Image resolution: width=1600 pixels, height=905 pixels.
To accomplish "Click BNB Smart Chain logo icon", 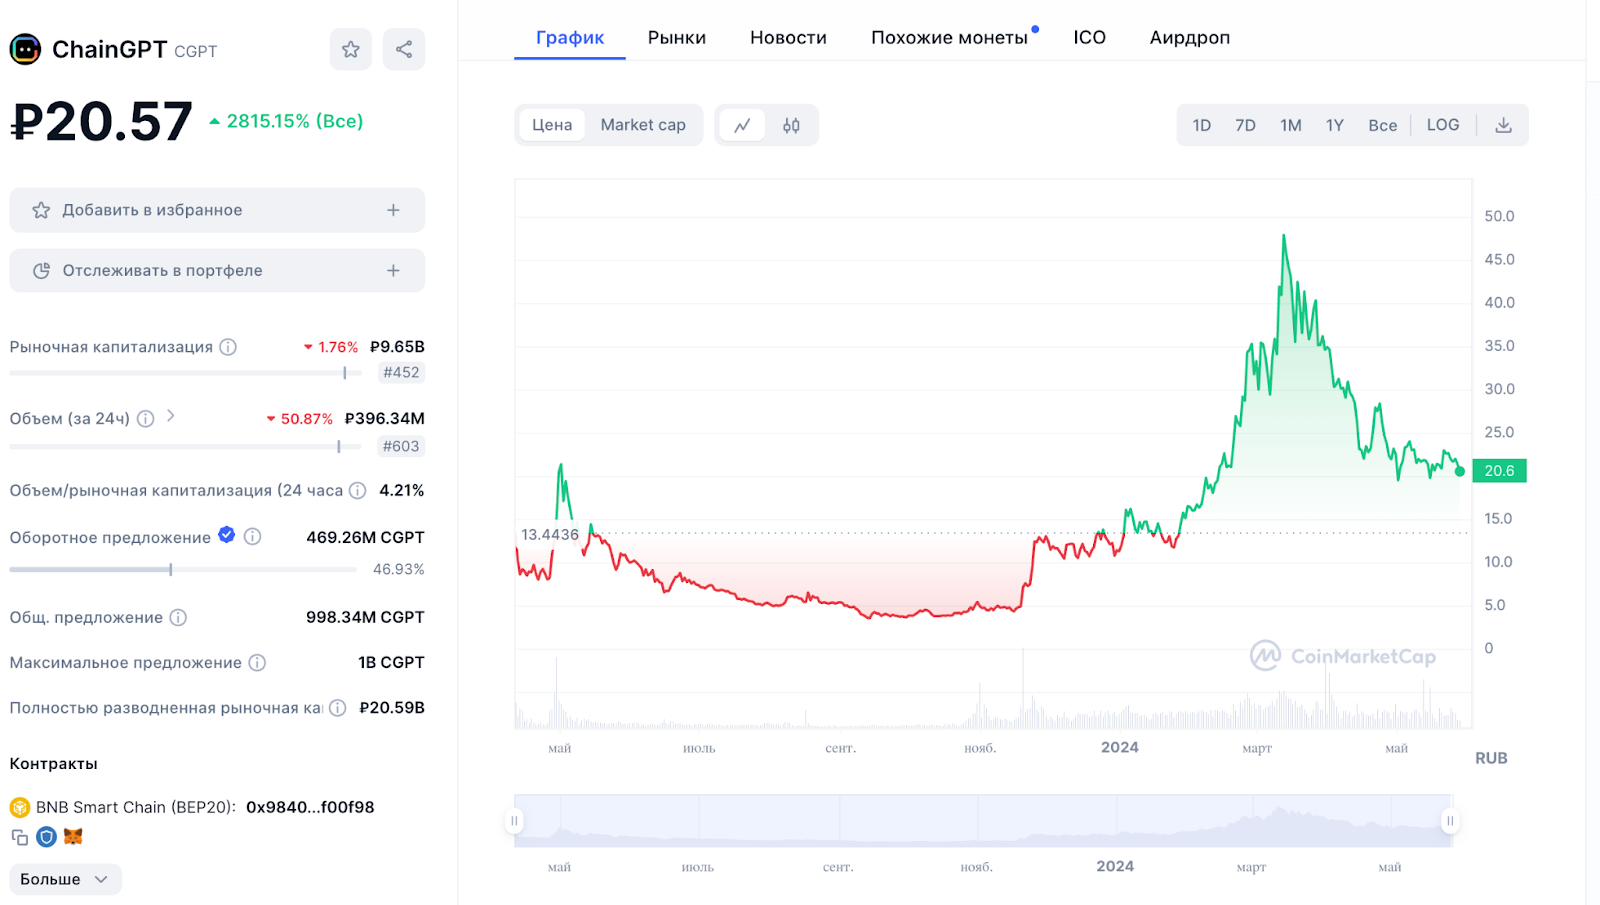I will tap(19, 807).
